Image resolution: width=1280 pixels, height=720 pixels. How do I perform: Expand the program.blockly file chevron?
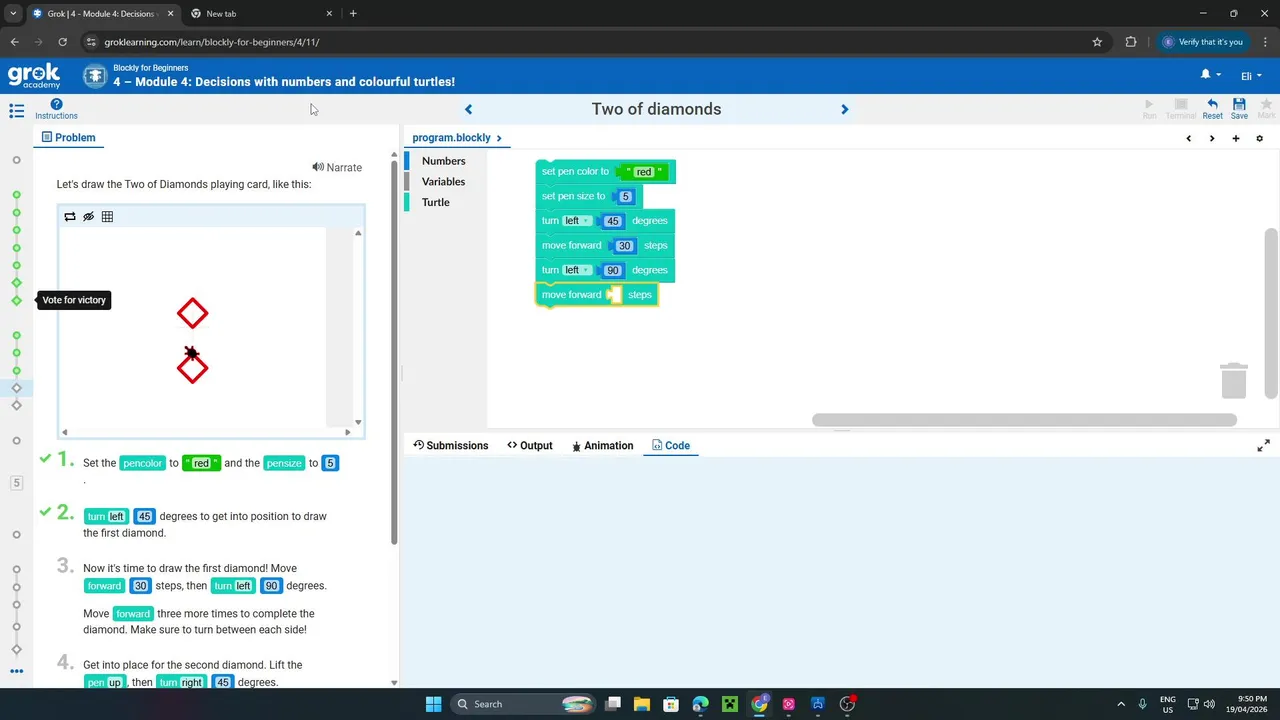[499, 138]
